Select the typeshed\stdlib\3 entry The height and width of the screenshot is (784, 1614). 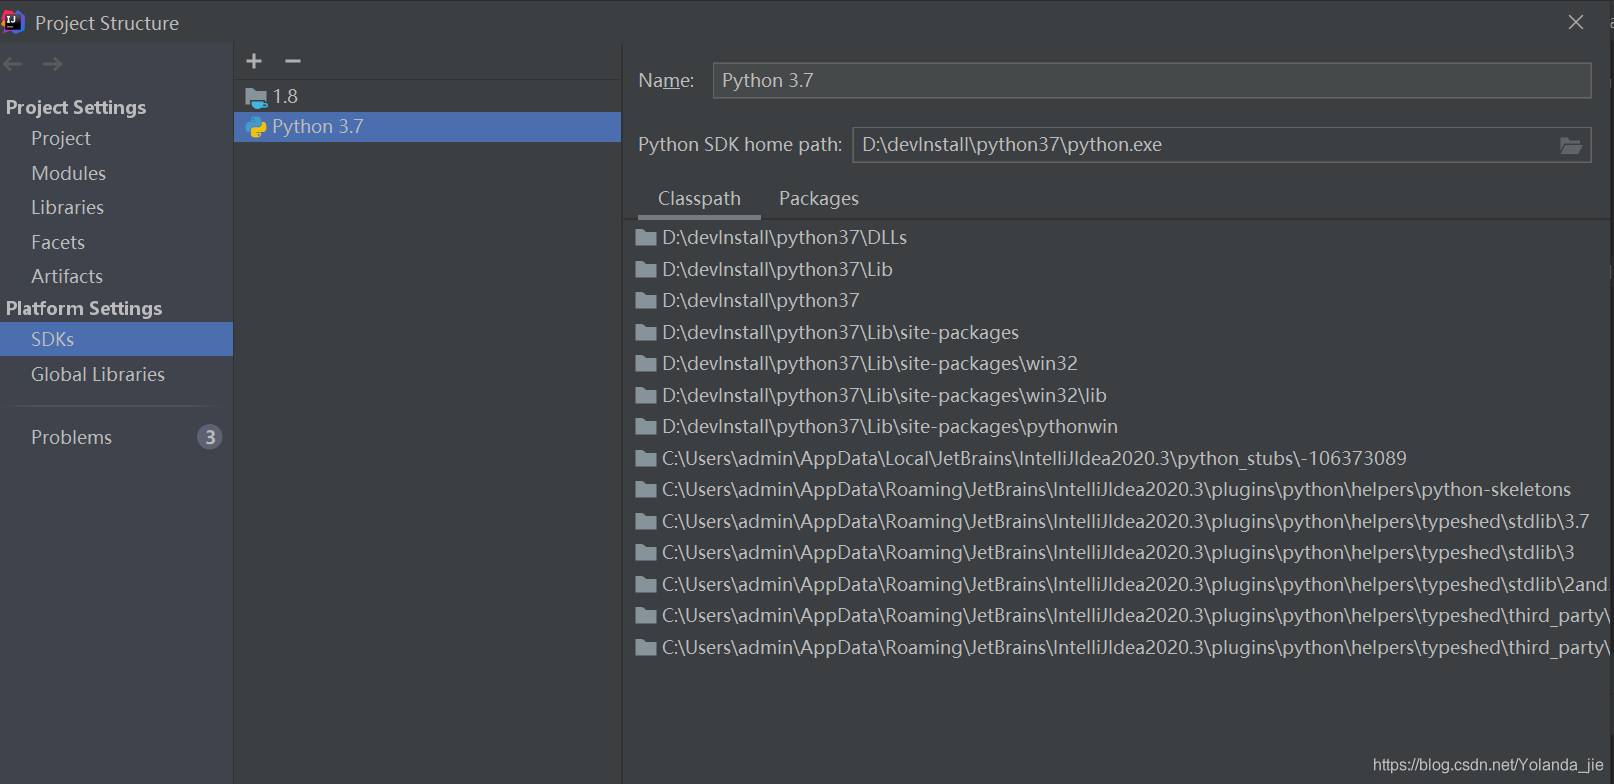[1118, 553]
